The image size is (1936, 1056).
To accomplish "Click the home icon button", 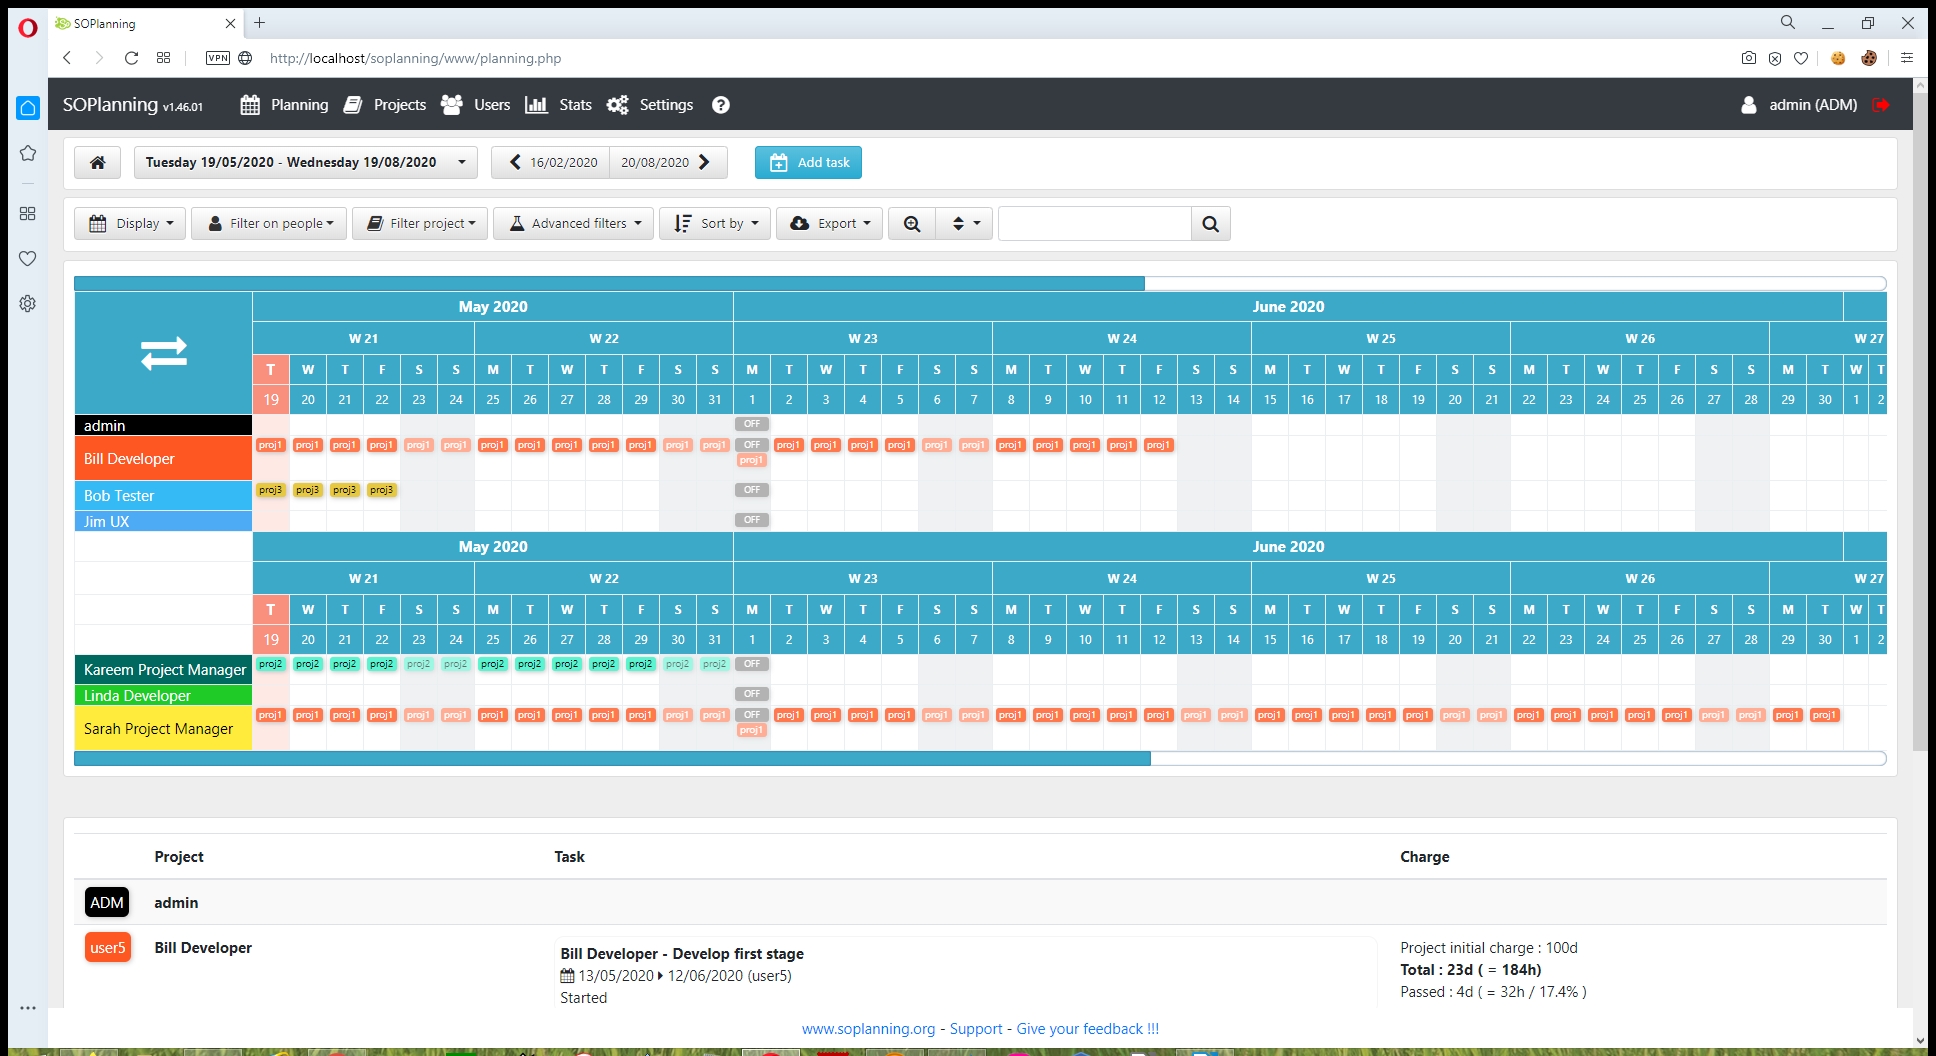I will [98, 162].
